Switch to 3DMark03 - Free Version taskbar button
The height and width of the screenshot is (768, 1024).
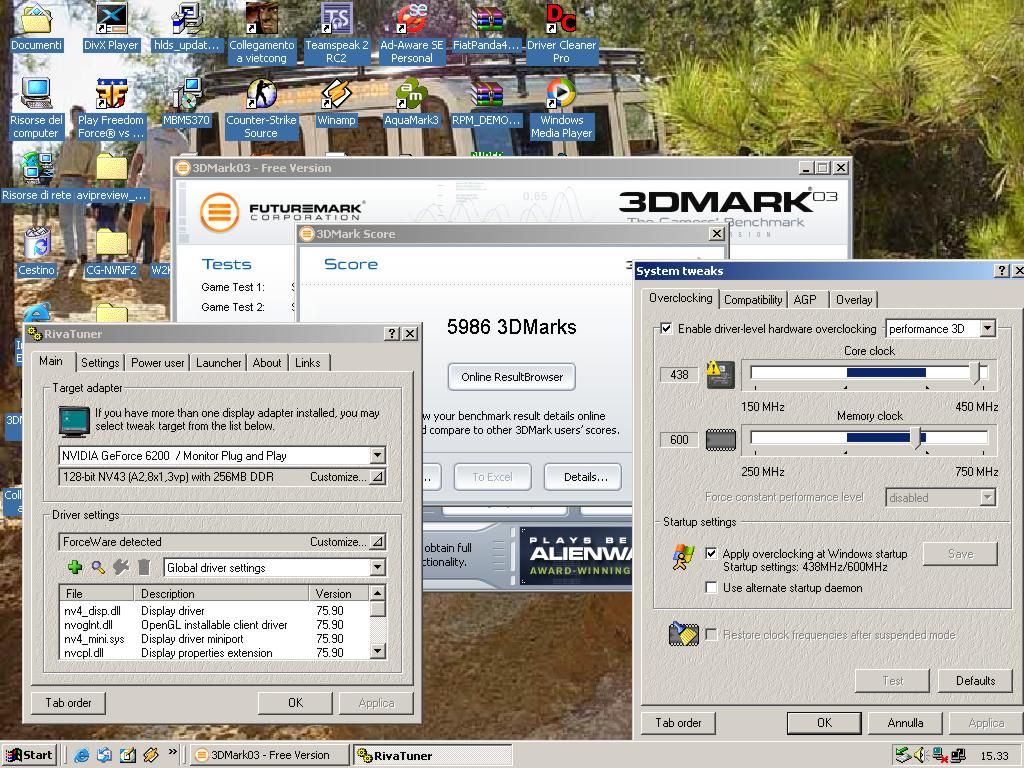click(x=270, y=755)
